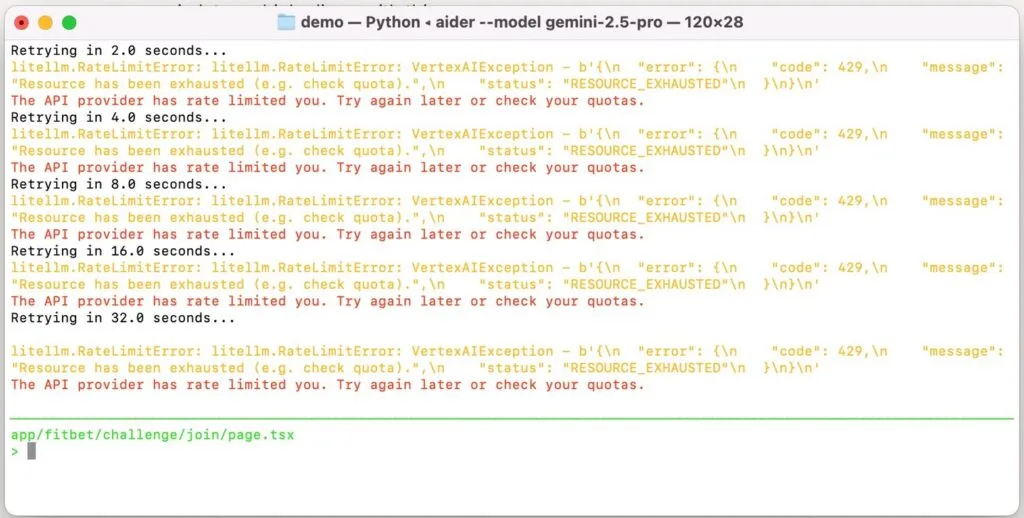Minimize the window using the yellow button
This screenshot has height=518, width=1024.
click(x=45, y=22)
